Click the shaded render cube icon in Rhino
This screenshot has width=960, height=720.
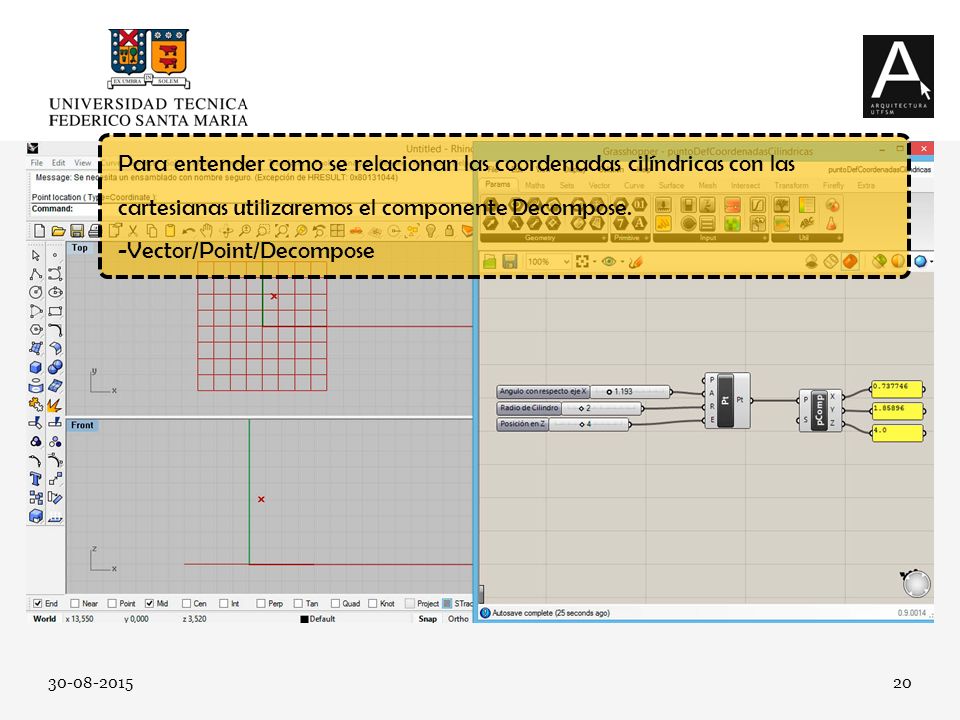click(36, 516)
